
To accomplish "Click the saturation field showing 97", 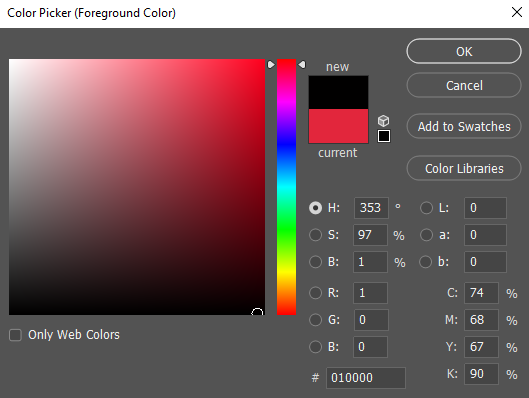I will pos(370,235).
